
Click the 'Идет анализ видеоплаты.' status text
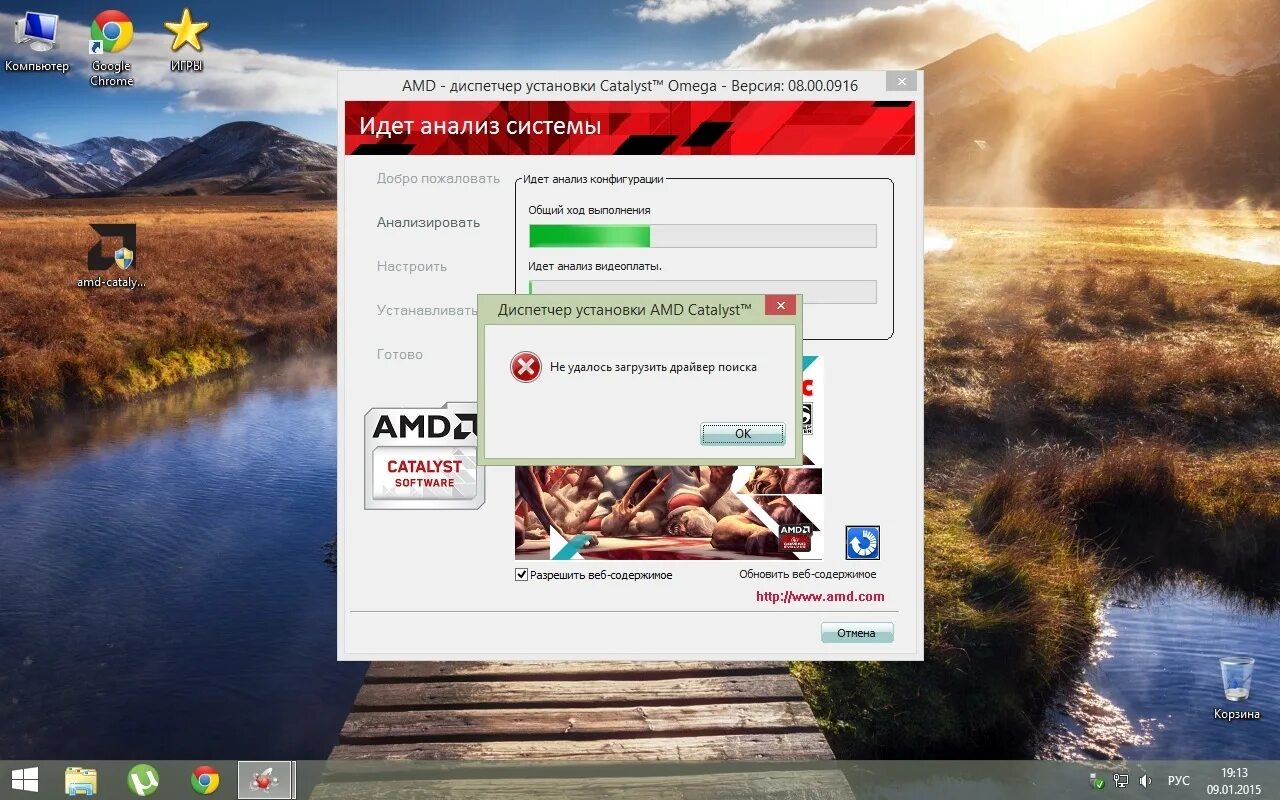596,266
